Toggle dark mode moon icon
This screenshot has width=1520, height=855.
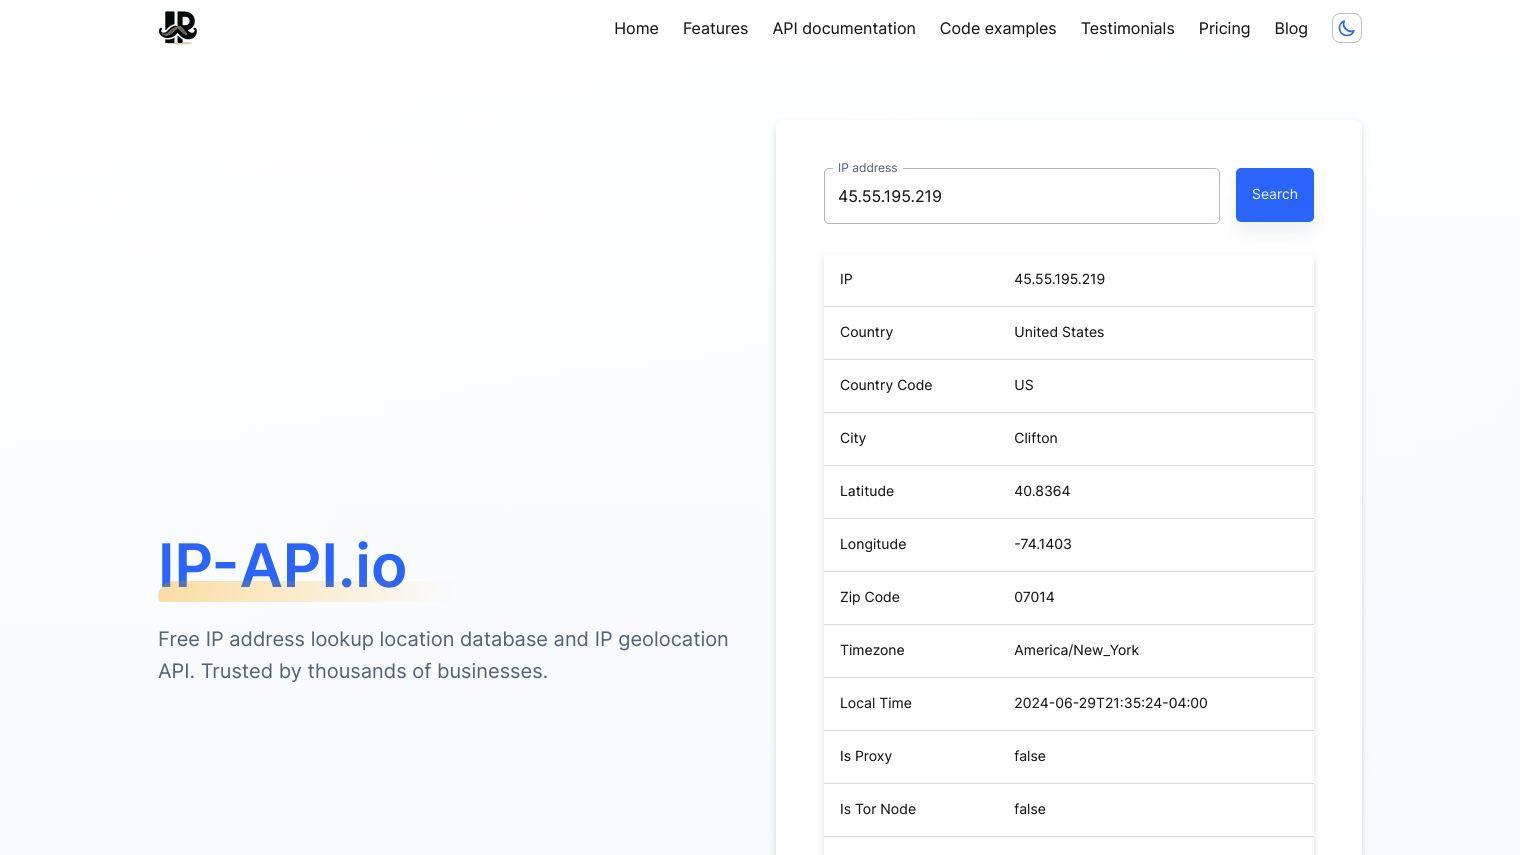tap(1346, 28)
